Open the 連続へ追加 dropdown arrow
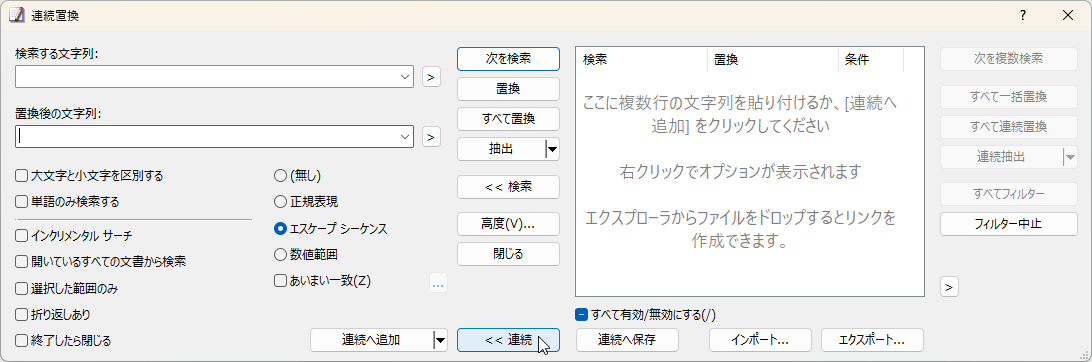Viewport: 1092px width, 362px height. (440, 340)
